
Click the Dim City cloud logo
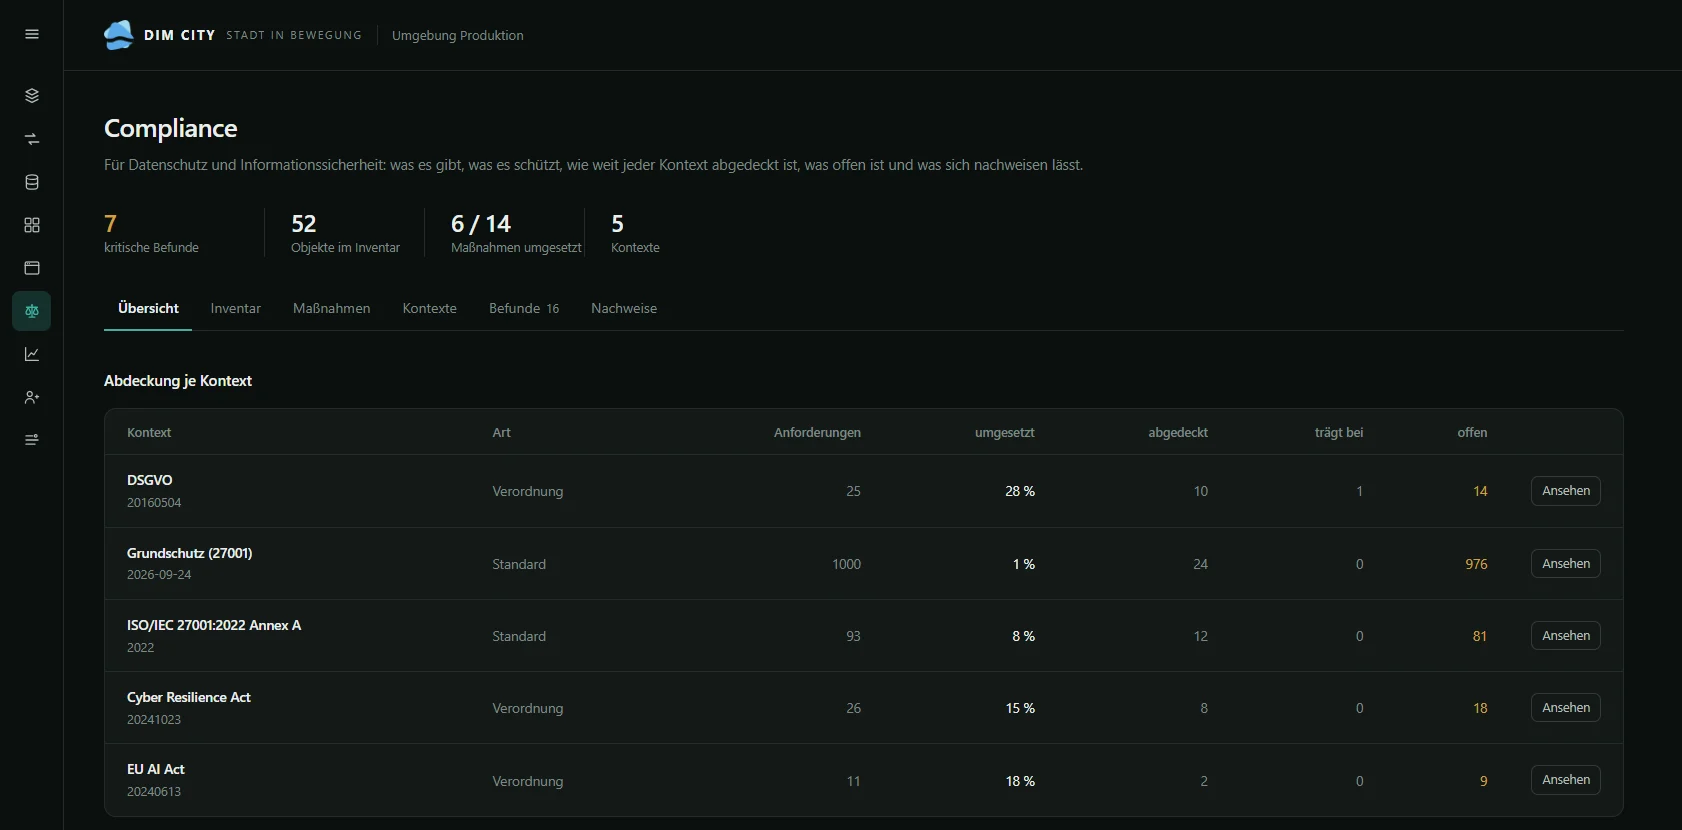tap(119, 35)
